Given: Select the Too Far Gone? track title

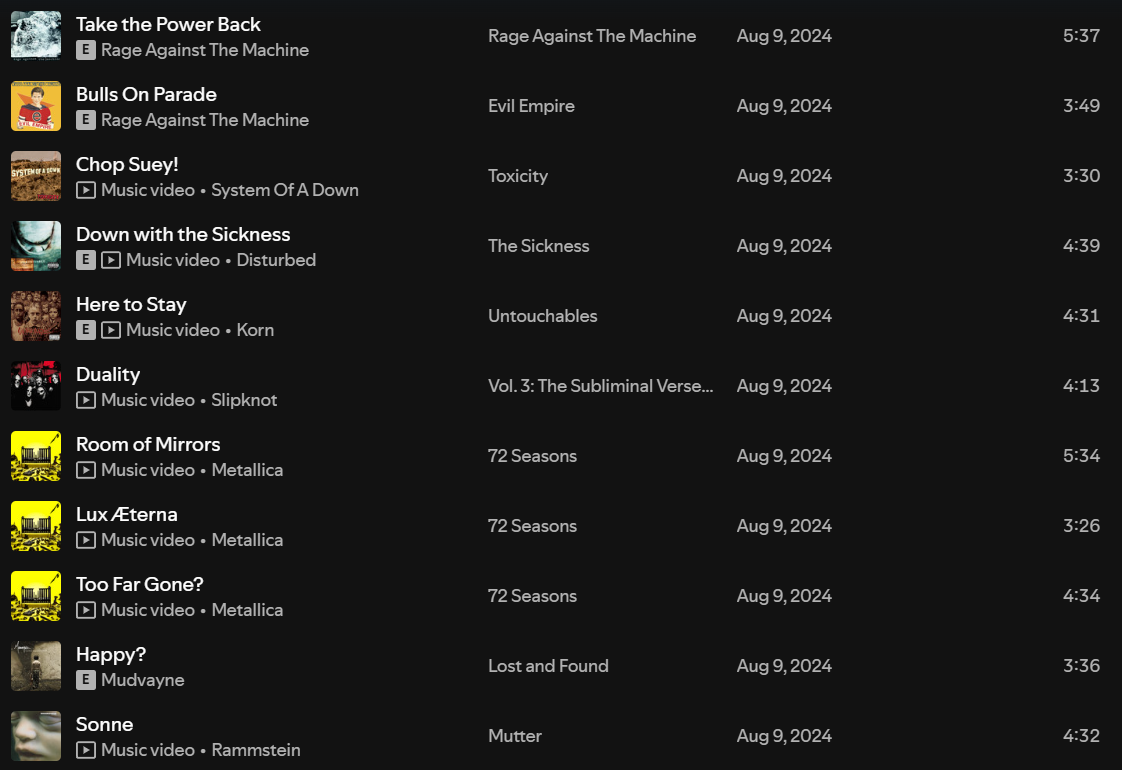Looking at the screenshot, I should (x=140, y=584).
